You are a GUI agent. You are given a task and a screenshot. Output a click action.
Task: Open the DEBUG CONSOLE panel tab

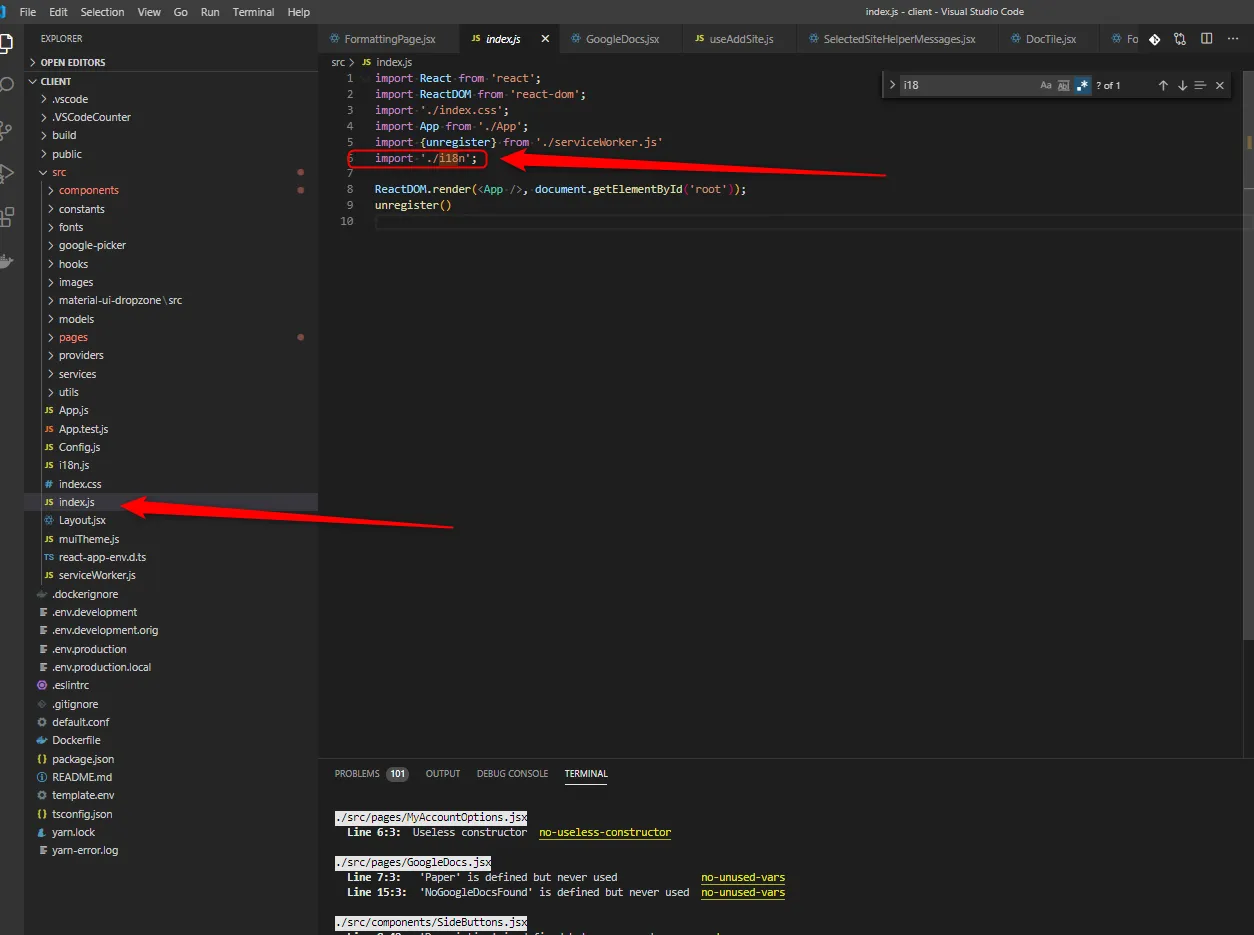[512, 774]
